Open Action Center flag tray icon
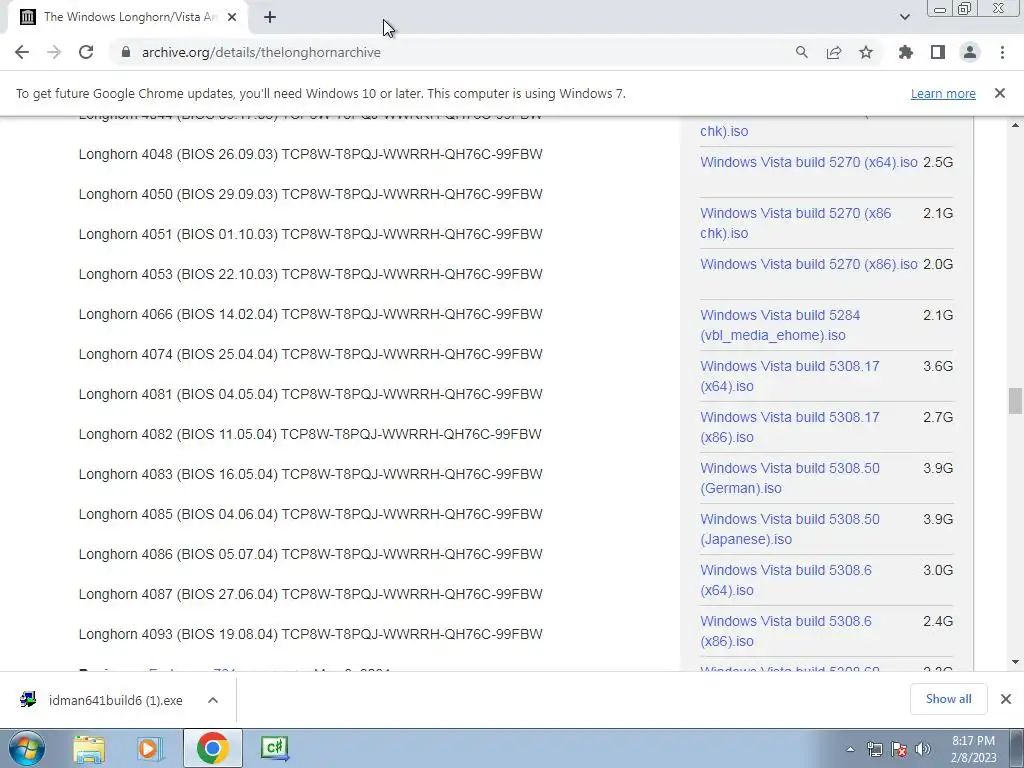This screenshot has height=768, width=1024. click(899, 749)
